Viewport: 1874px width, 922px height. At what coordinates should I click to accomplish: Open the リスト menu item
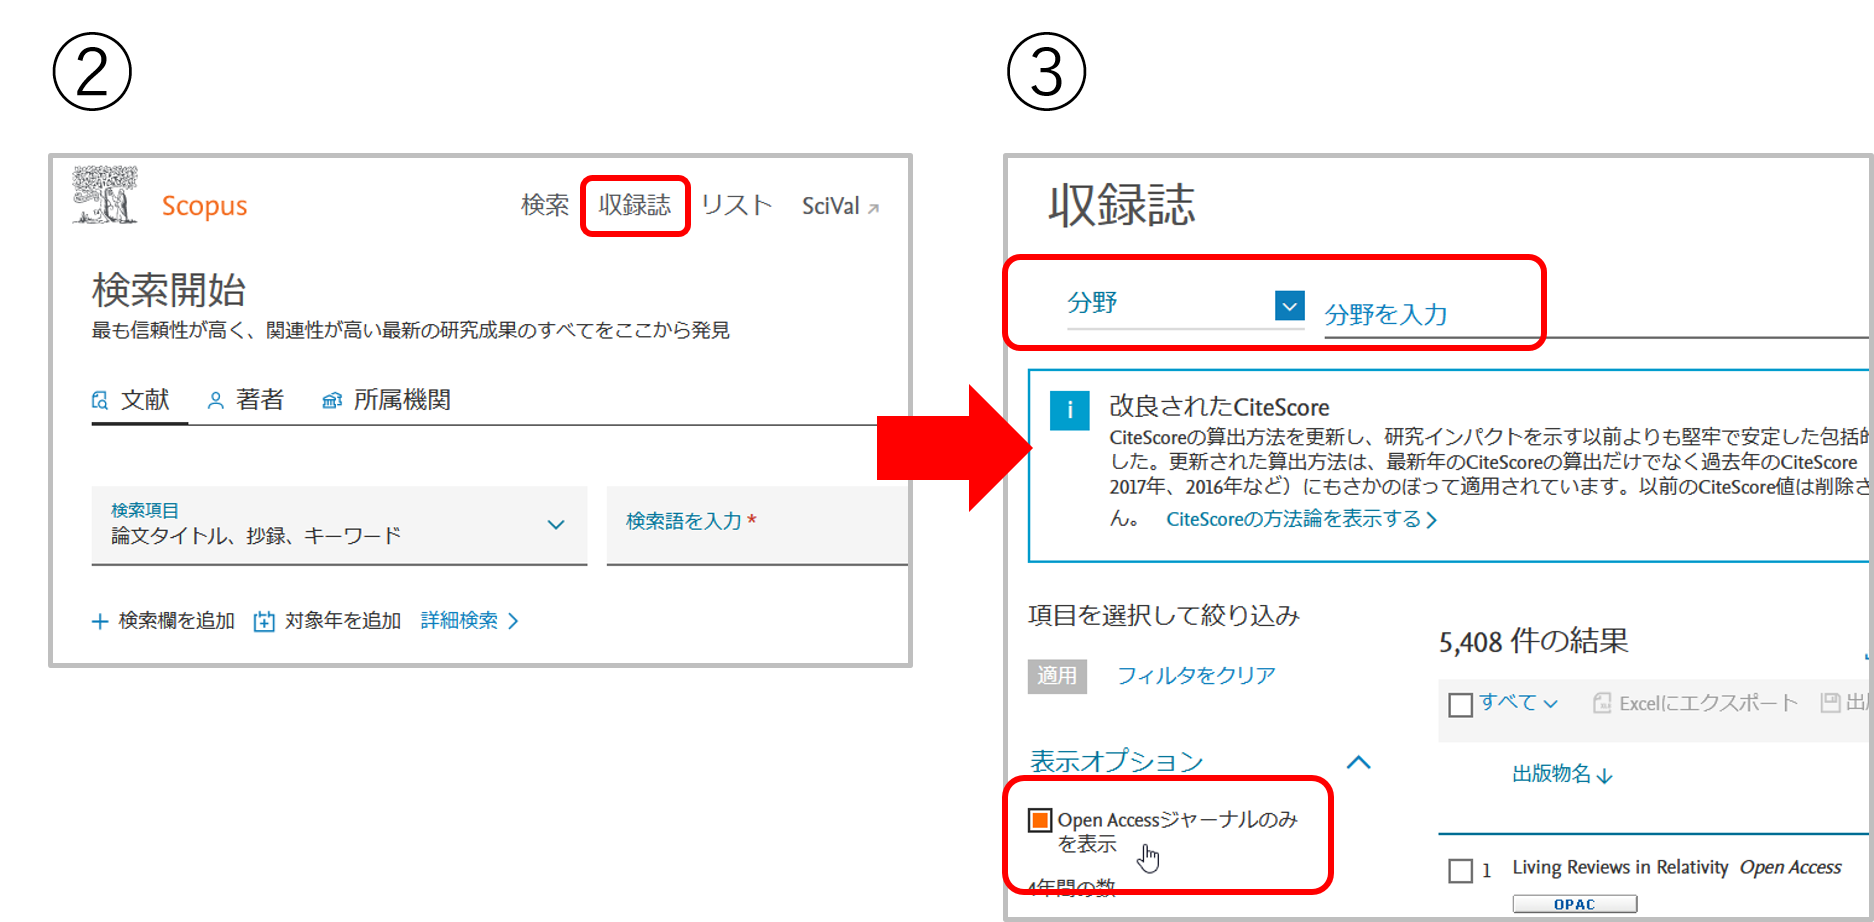[x=737, y=205]
